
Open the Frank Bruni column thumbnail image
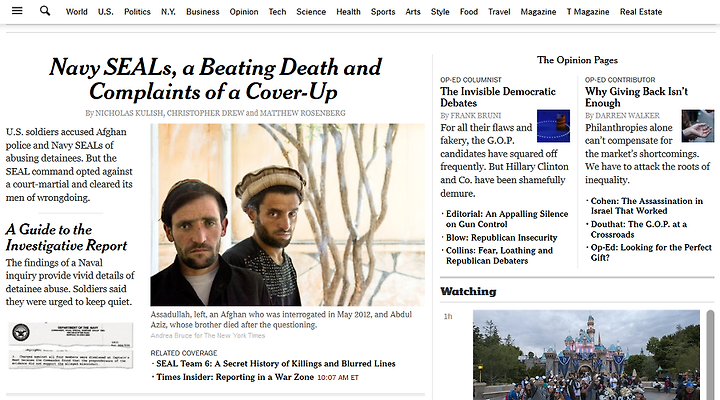pos(553,126)
